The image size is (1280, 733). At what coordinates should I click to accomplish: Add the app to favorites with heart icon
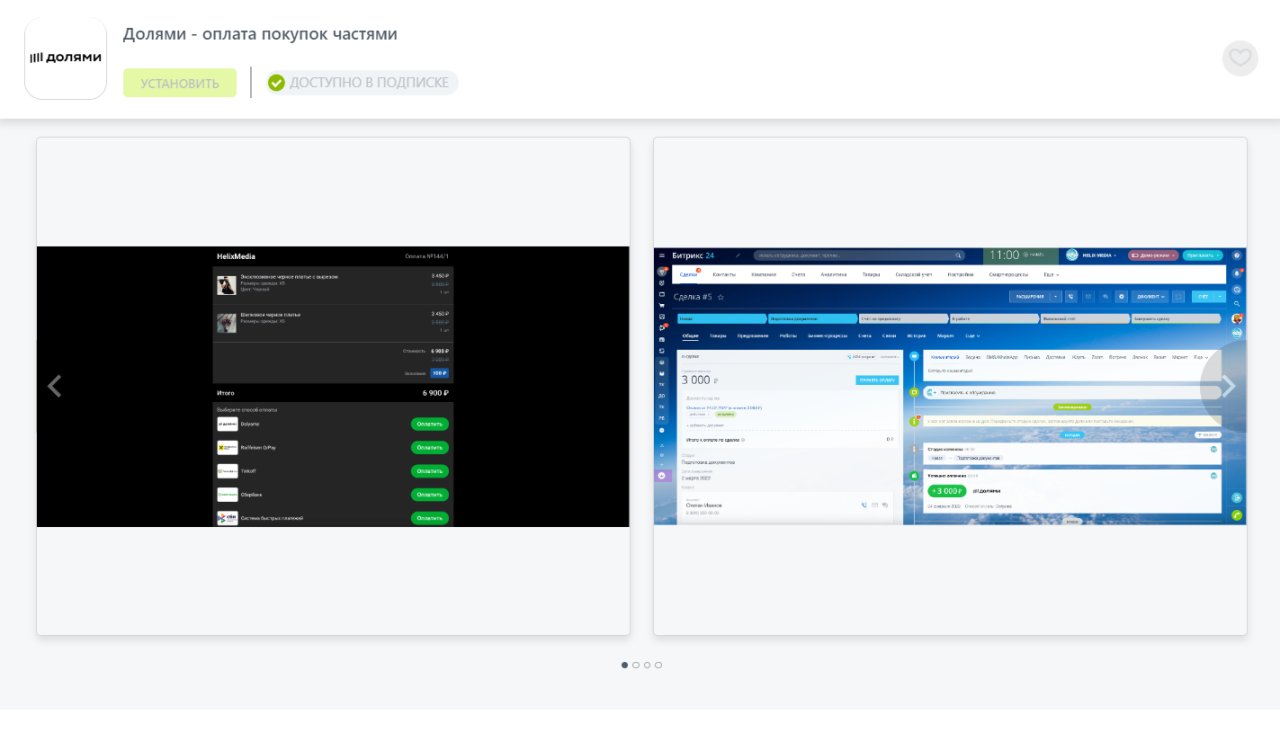pyautogui.click(x=1240, y=58)
